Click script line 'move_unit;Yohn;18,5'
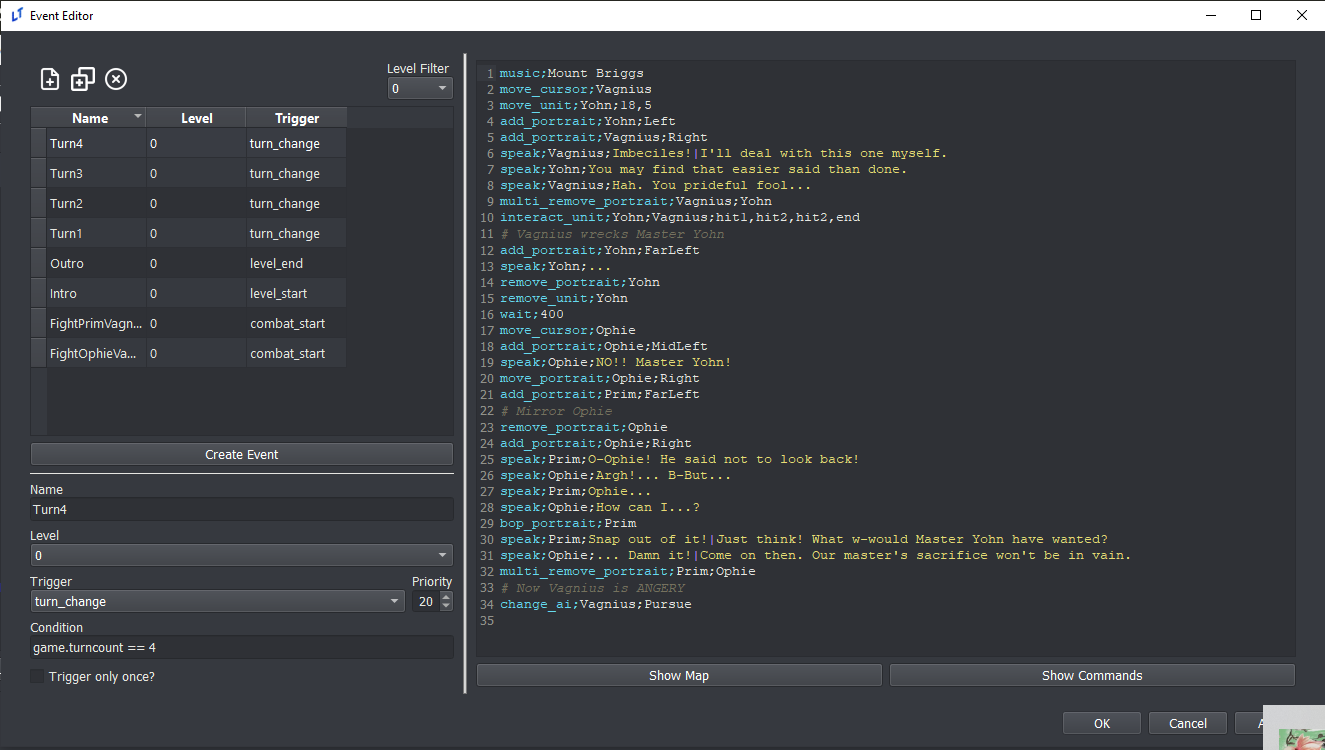The image size is (1325, 750). pos(576,105)
